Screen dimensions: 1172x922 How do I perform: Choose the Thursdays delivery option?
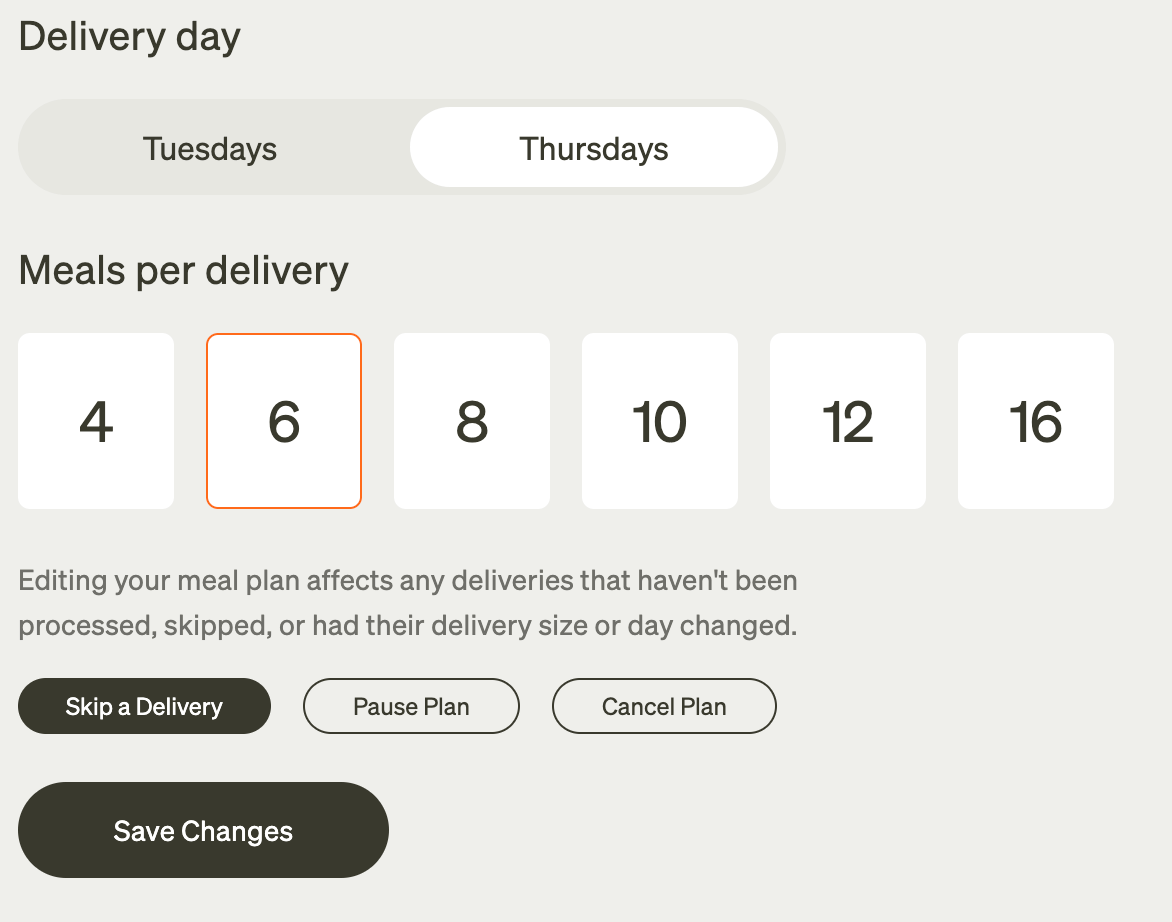coord(594,149)
